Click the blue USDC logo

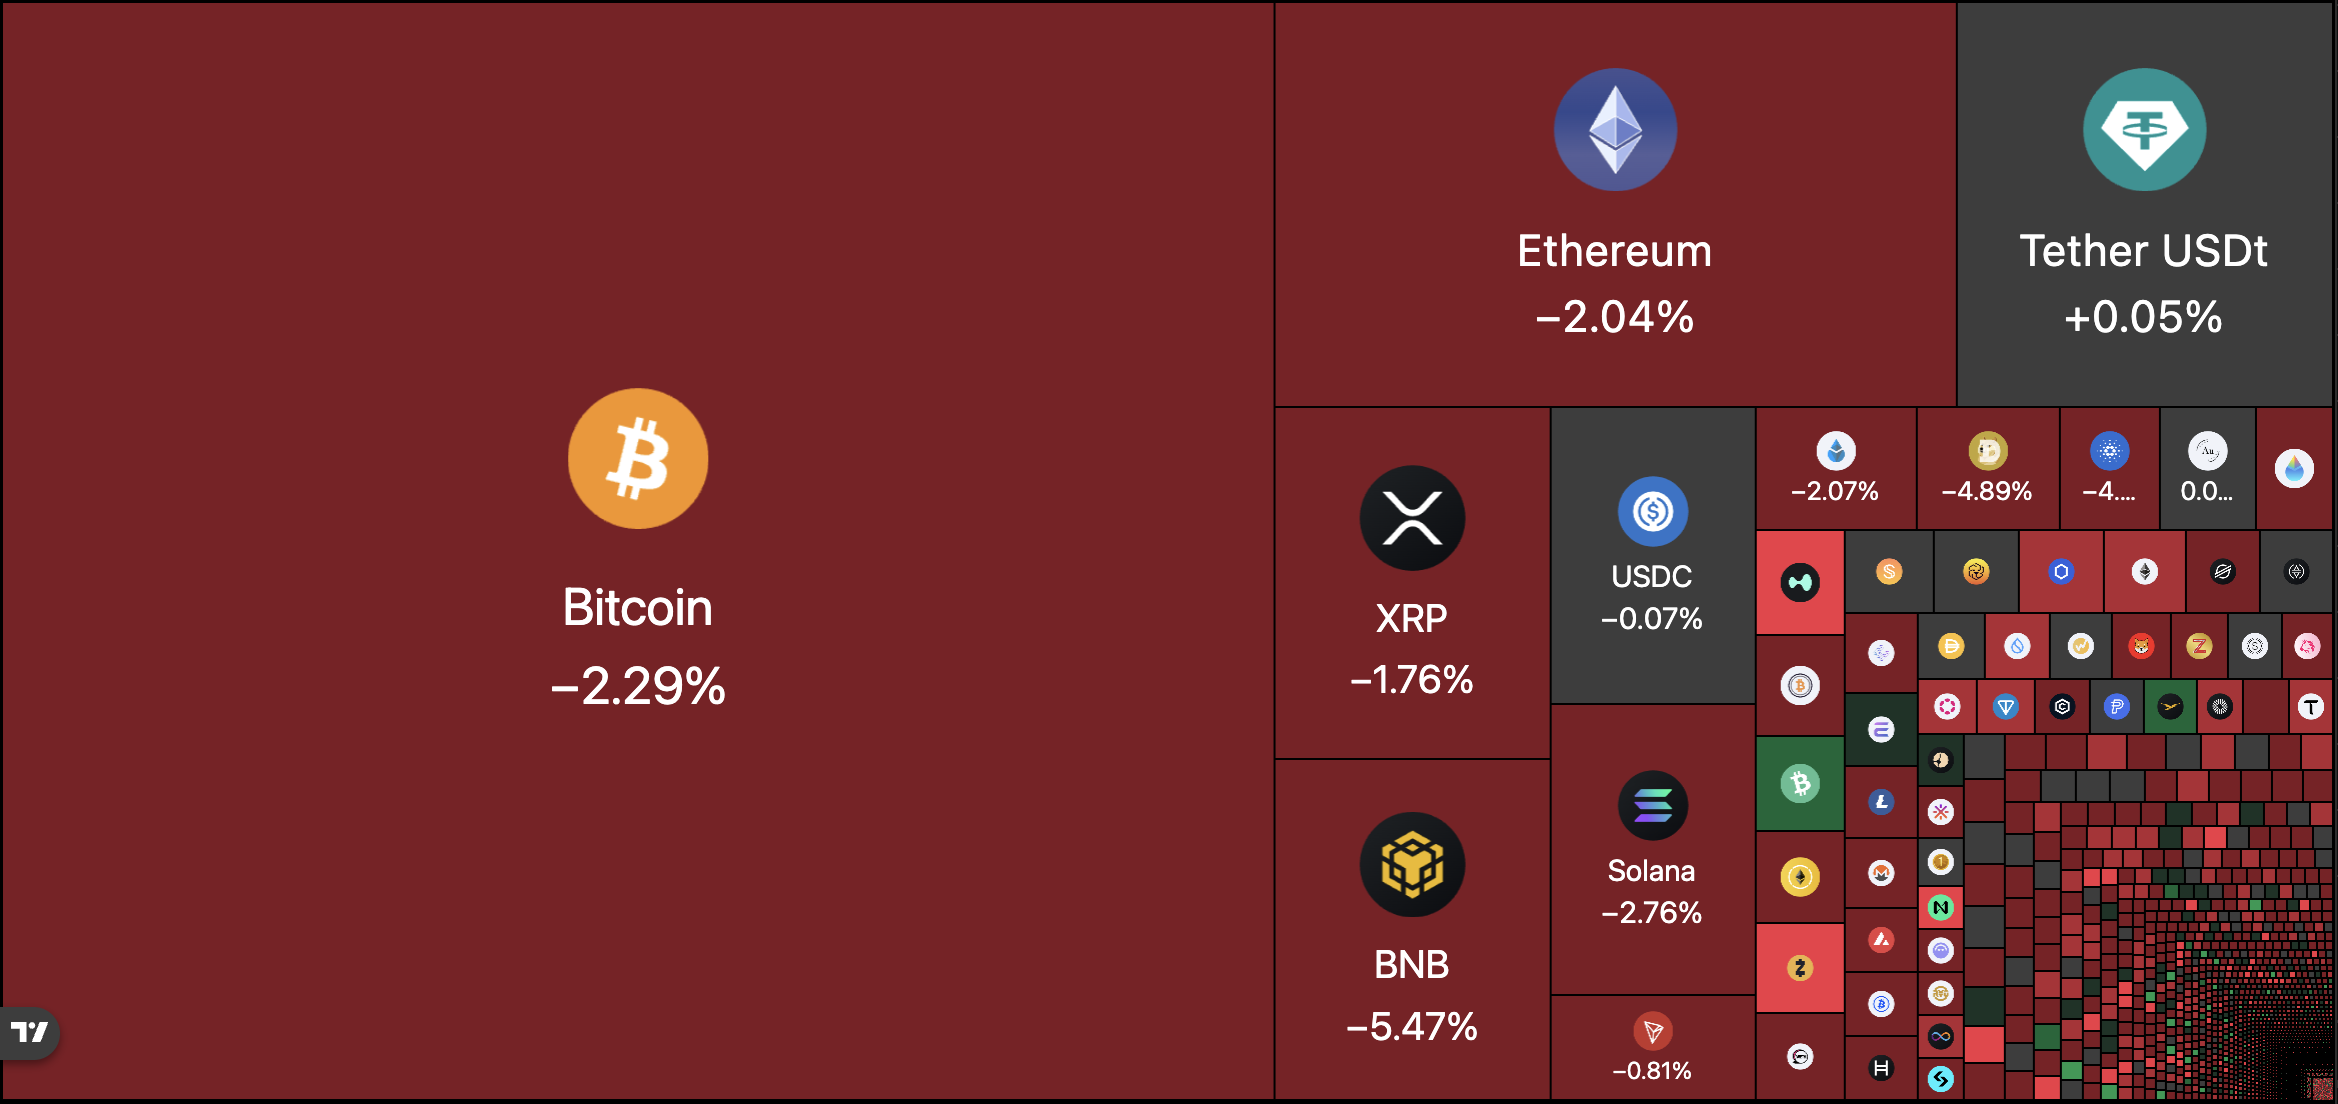1652,512
